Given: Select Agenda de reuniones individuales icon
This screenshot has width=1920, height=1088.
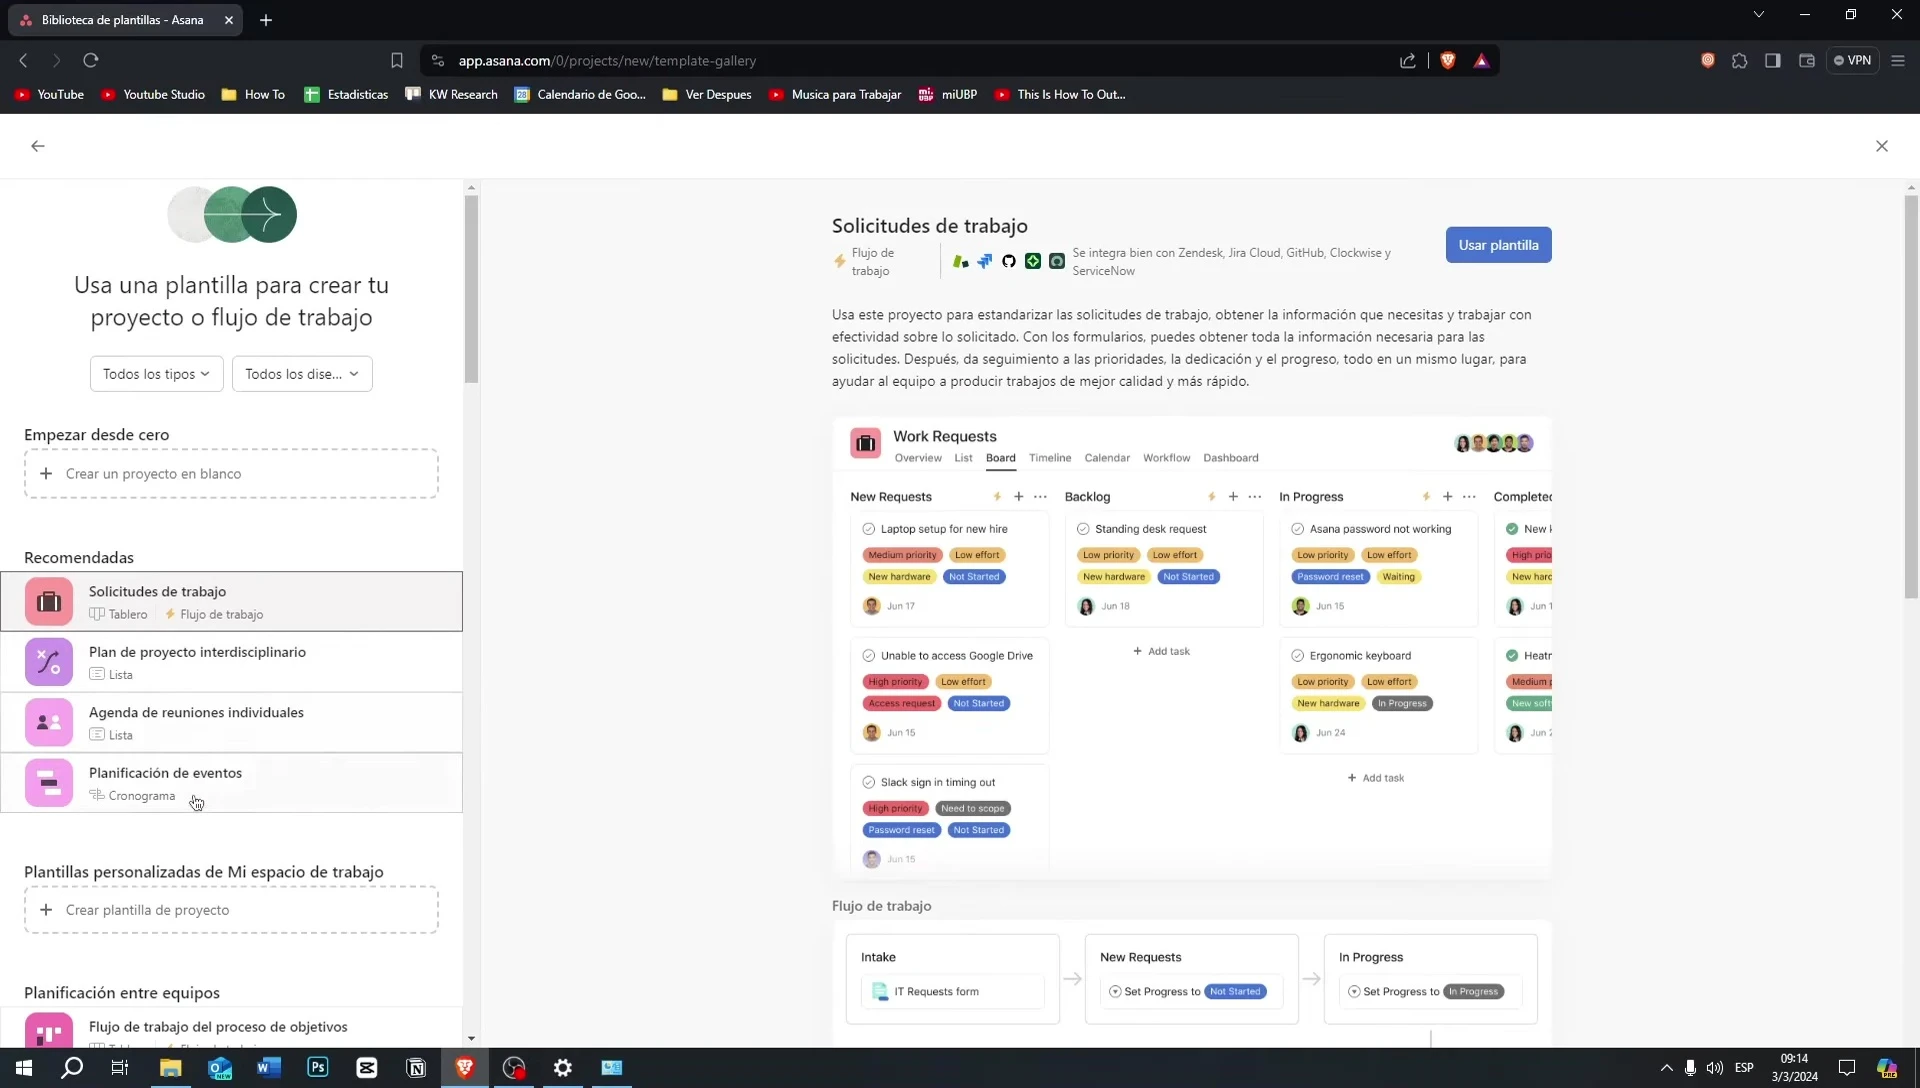Looking at the screenshot, I should click(x=49, y=723).
